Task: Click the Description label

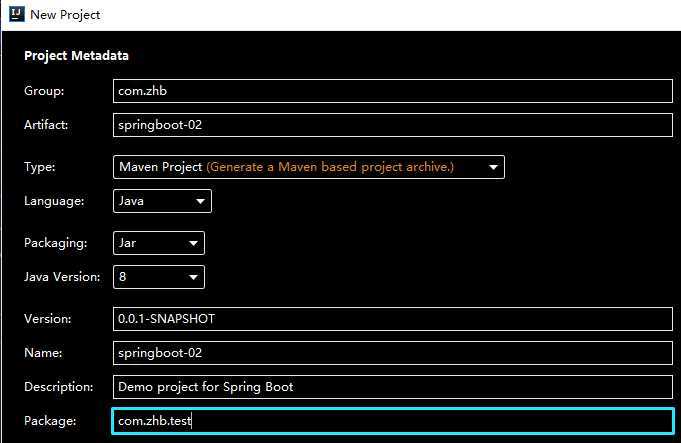Action: 59,387
